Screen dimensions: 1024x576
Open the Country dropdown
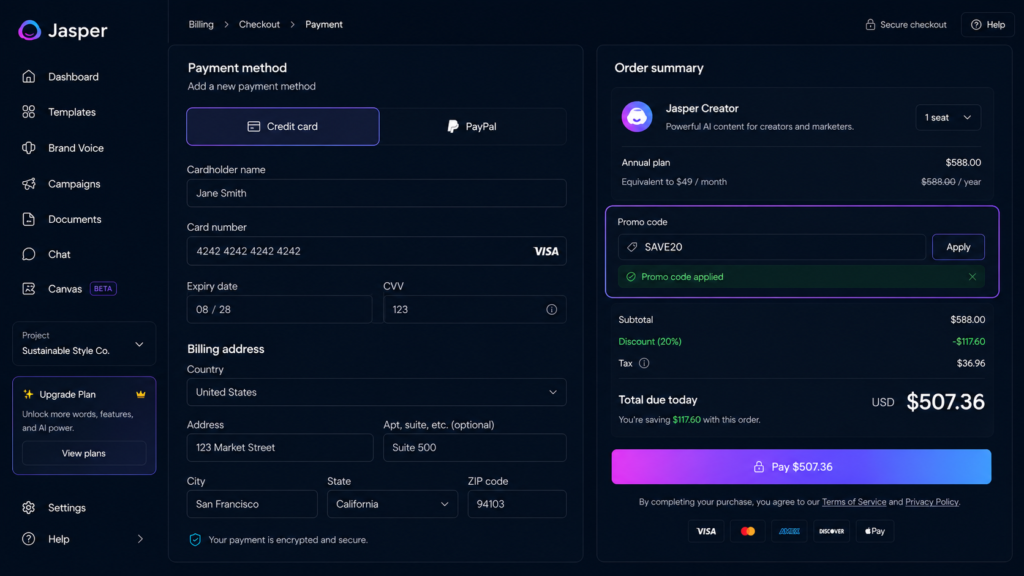[376, 392]
